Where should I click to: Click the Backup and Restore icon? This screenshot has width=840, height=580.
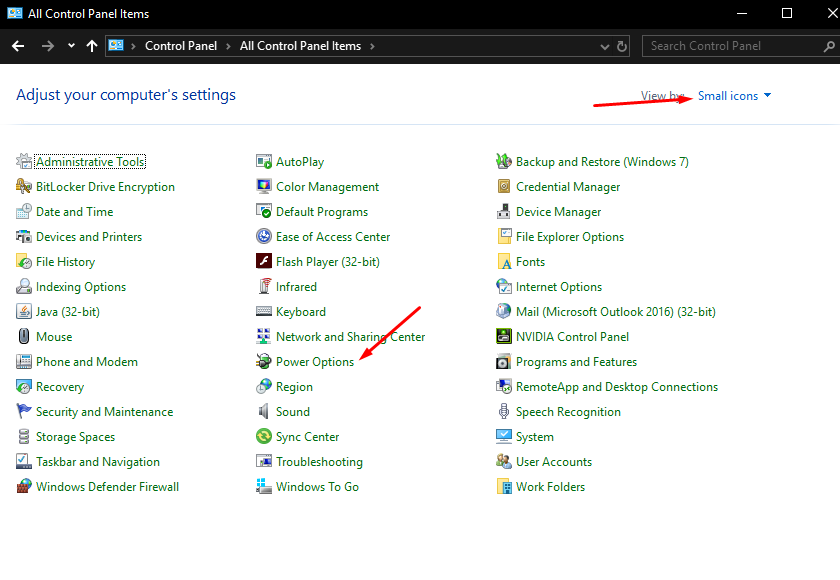pos(505,162)
